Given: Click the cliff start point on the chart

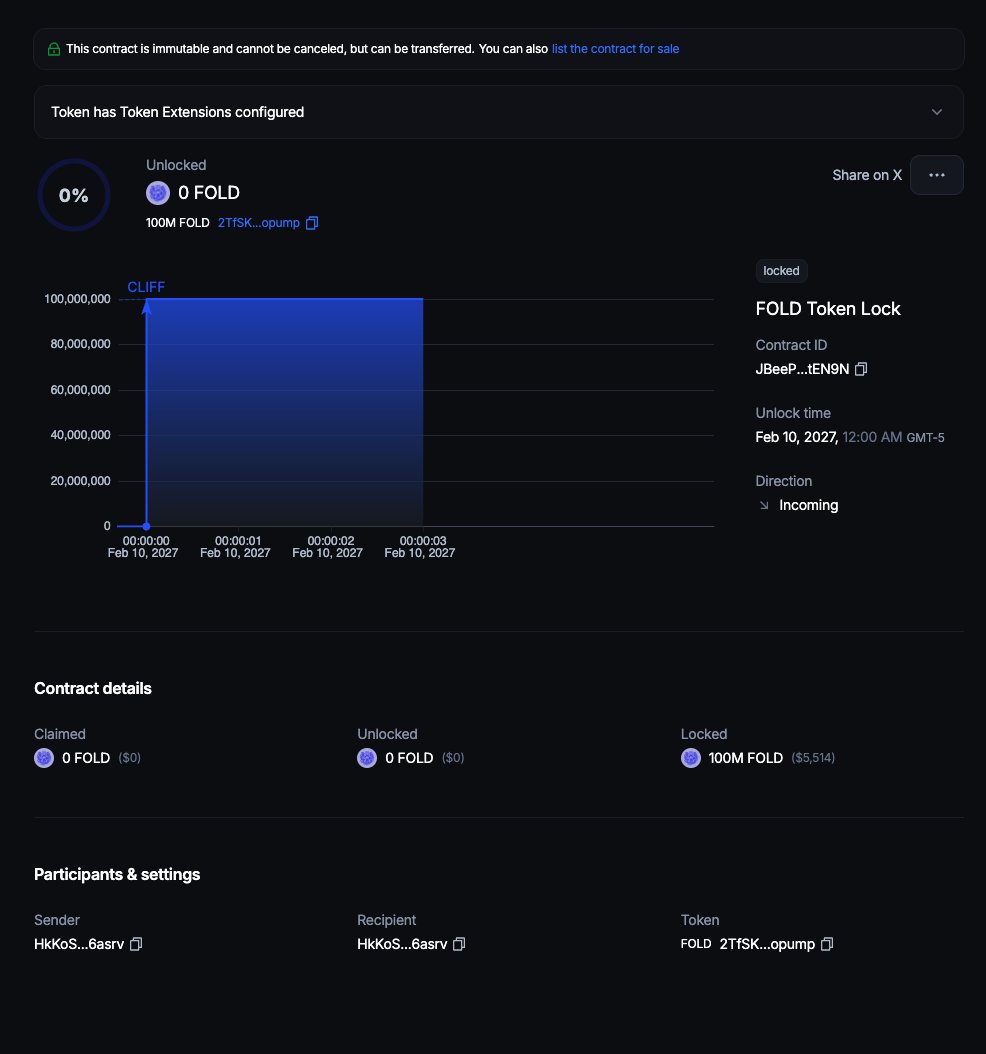Looking at the screenshot, I should (146, 525).
